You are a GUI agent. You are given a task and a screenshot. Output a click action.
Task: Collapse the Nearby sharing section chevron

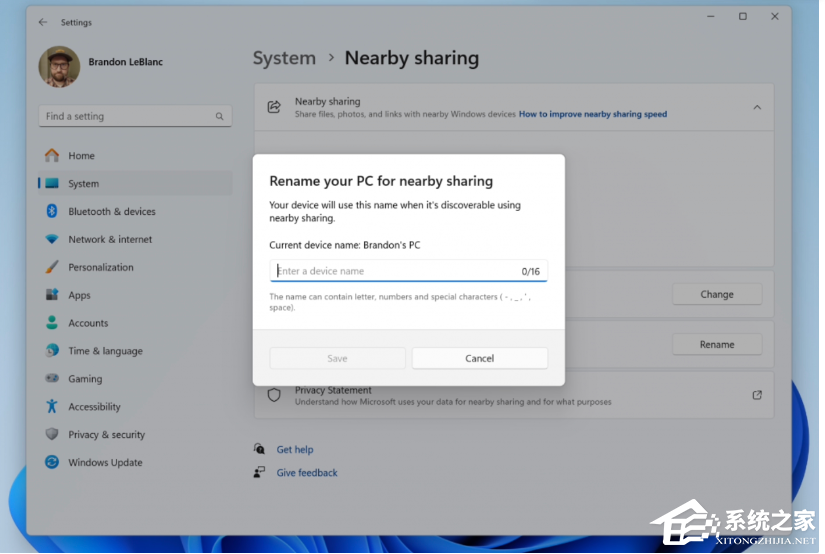click(757, 108)
